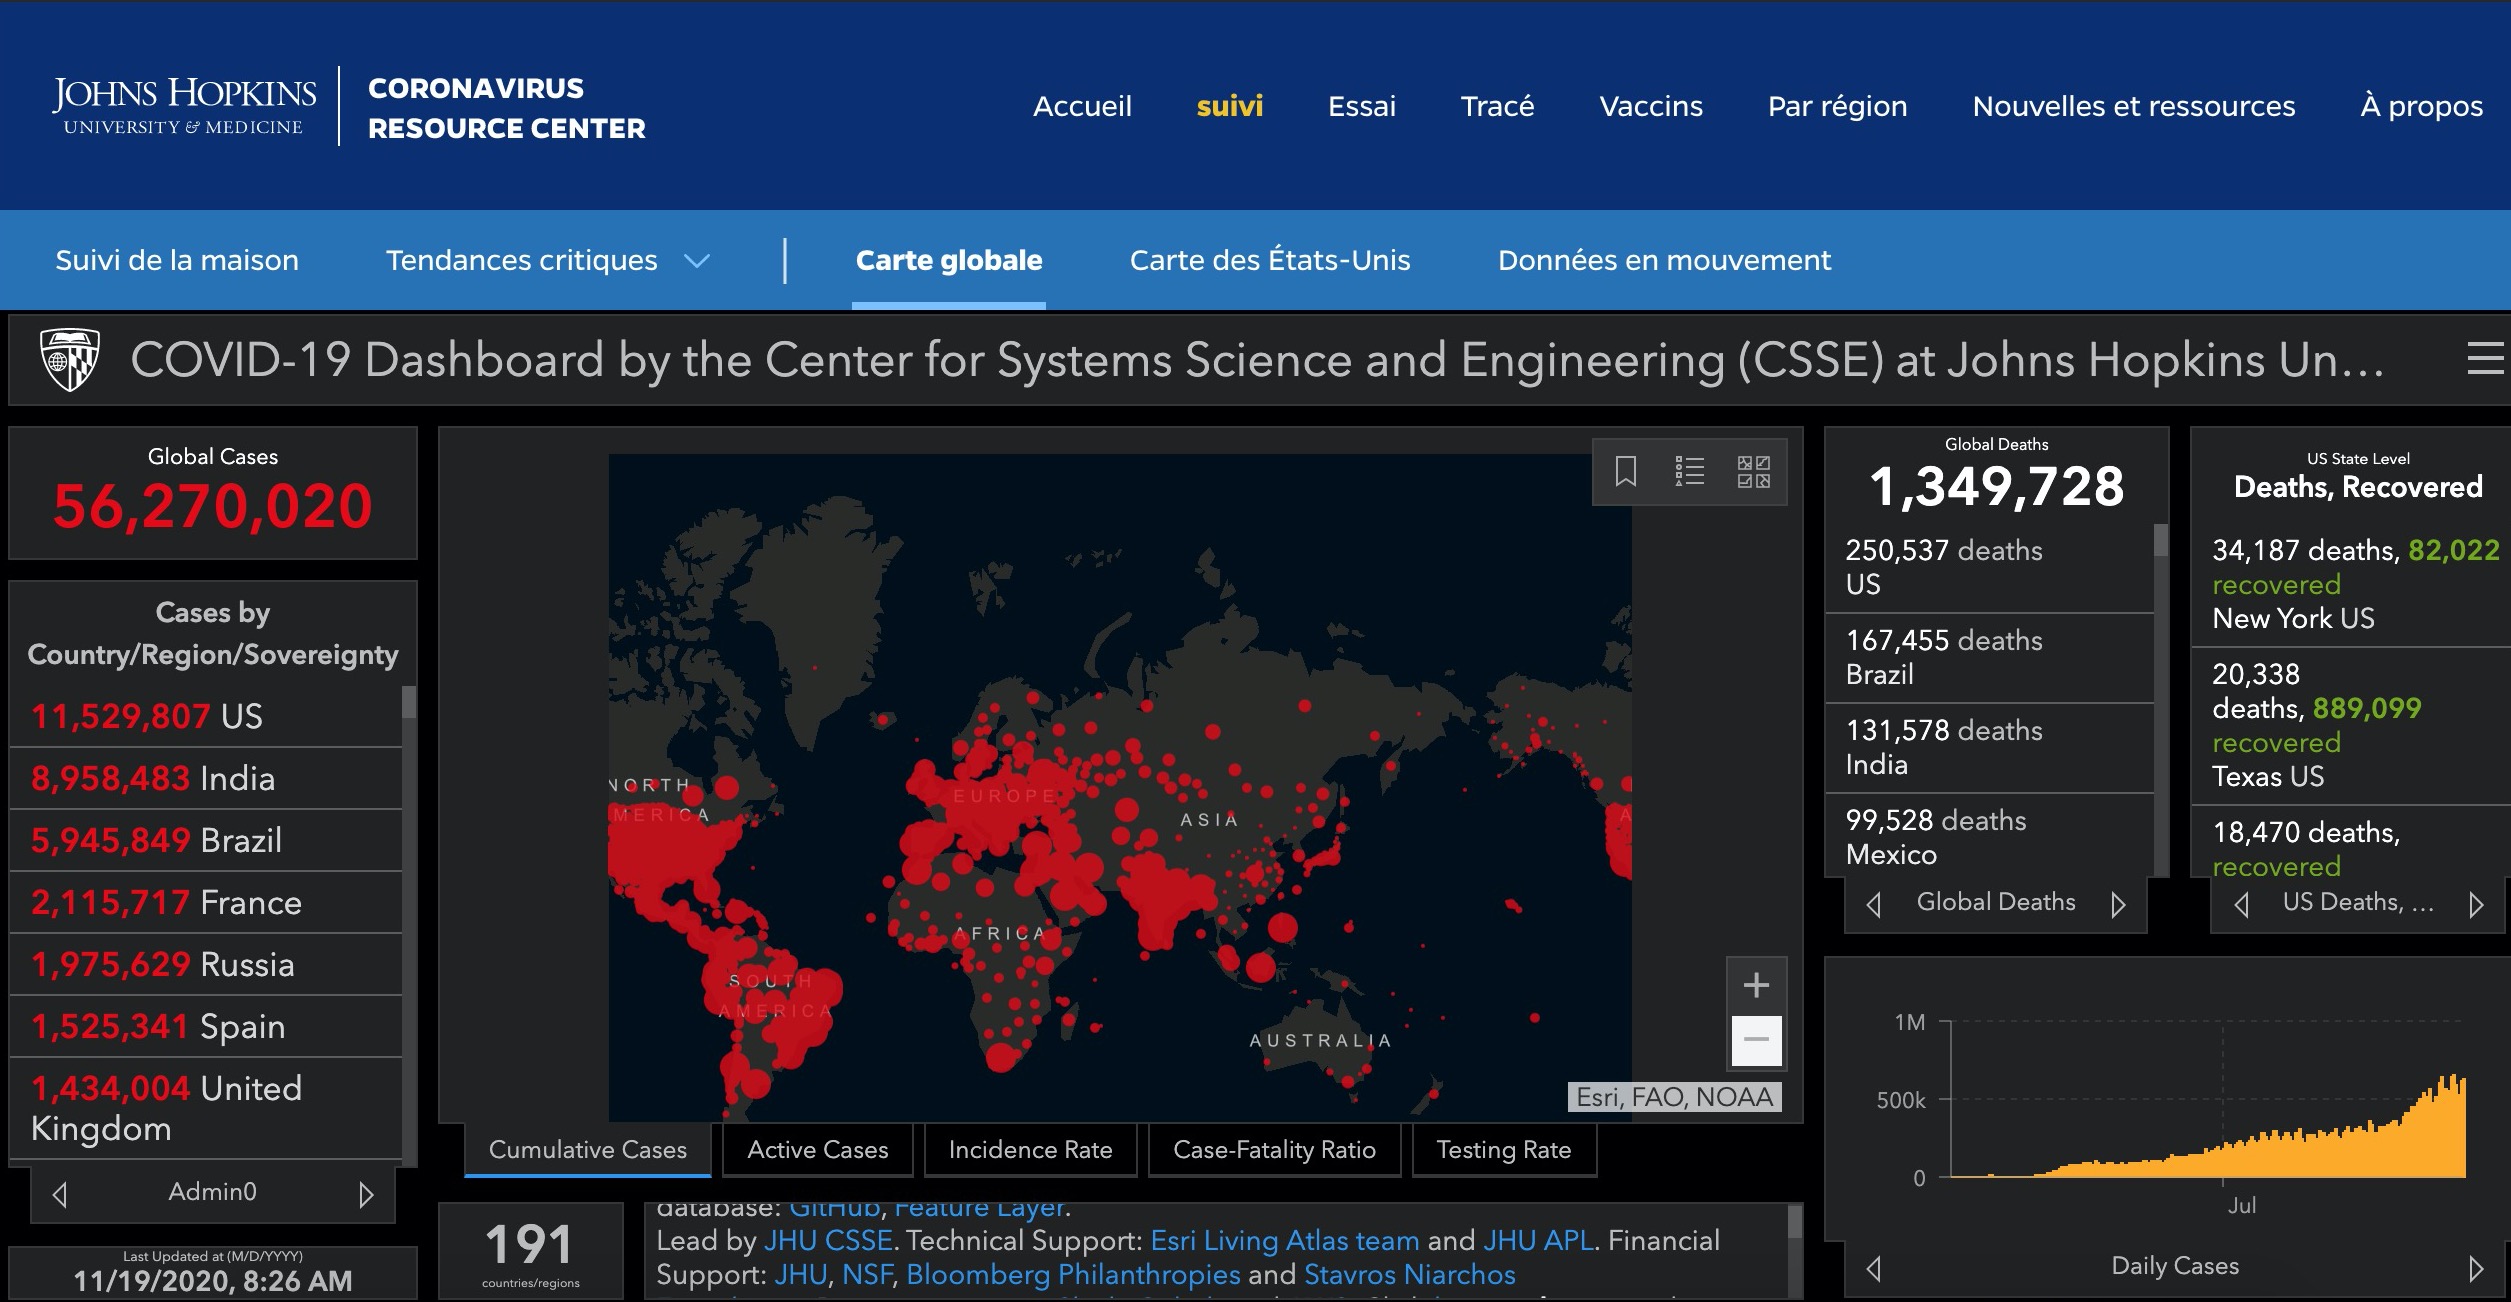Switch to the Active Cases tab

coord(817,1150)
